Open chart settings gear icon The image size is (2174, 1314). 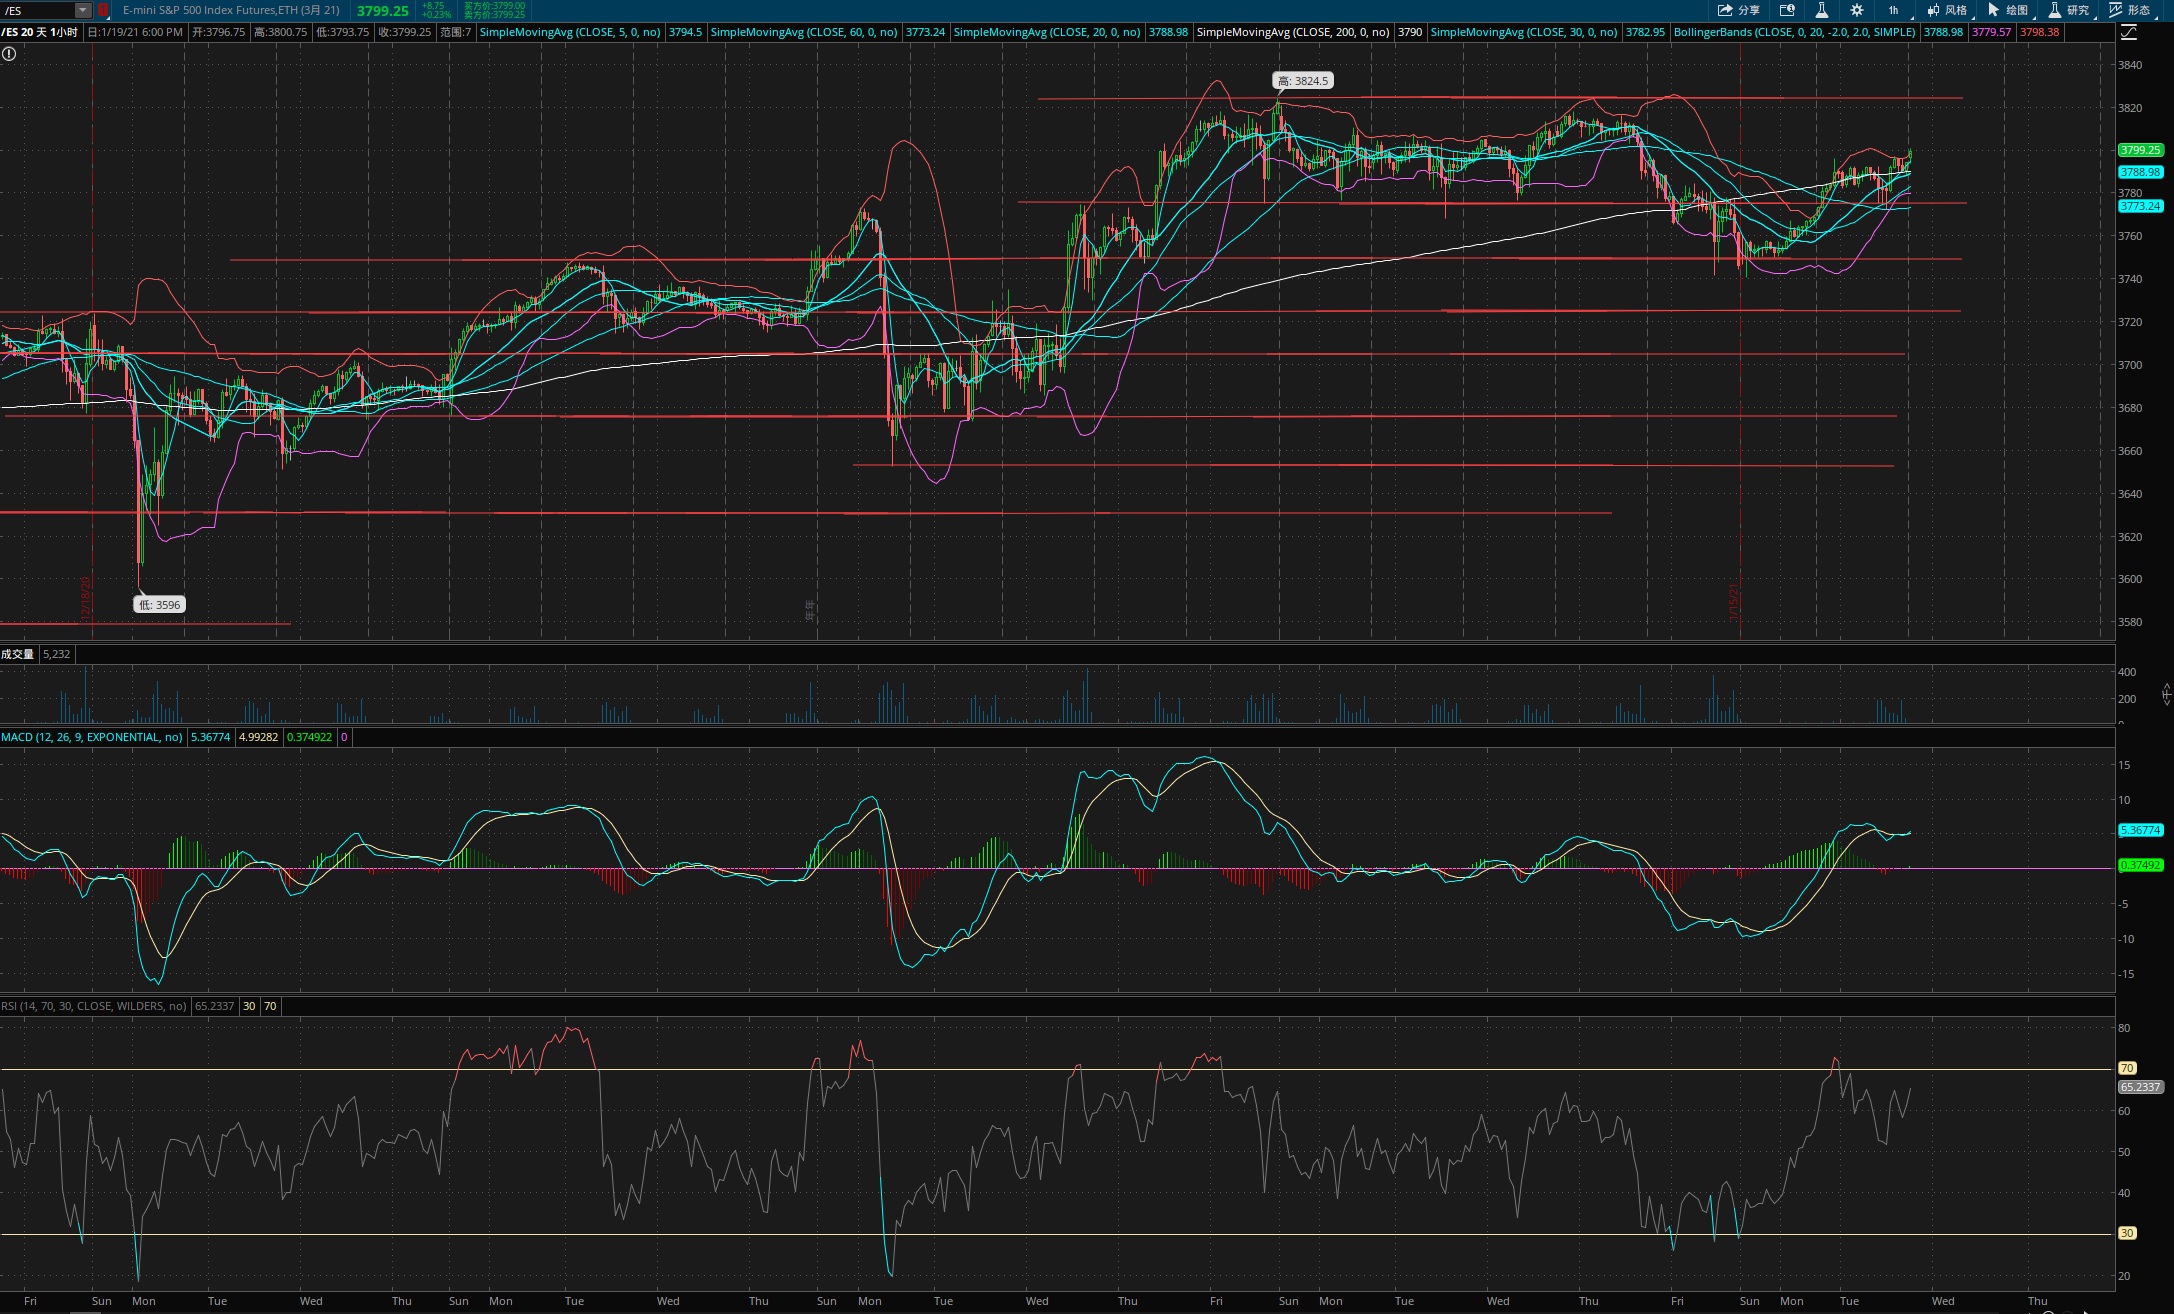tap(1857, 10)
